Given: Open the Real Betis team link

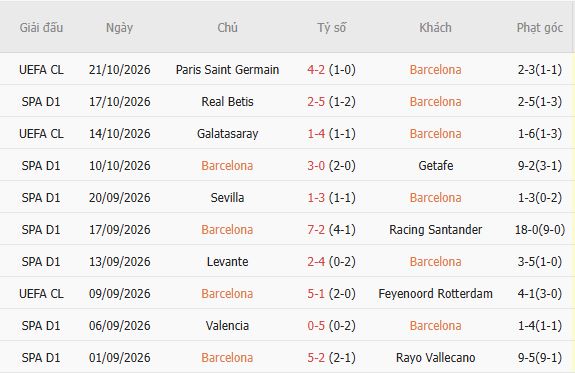Looking at the screenshot, I should (227, 102).
